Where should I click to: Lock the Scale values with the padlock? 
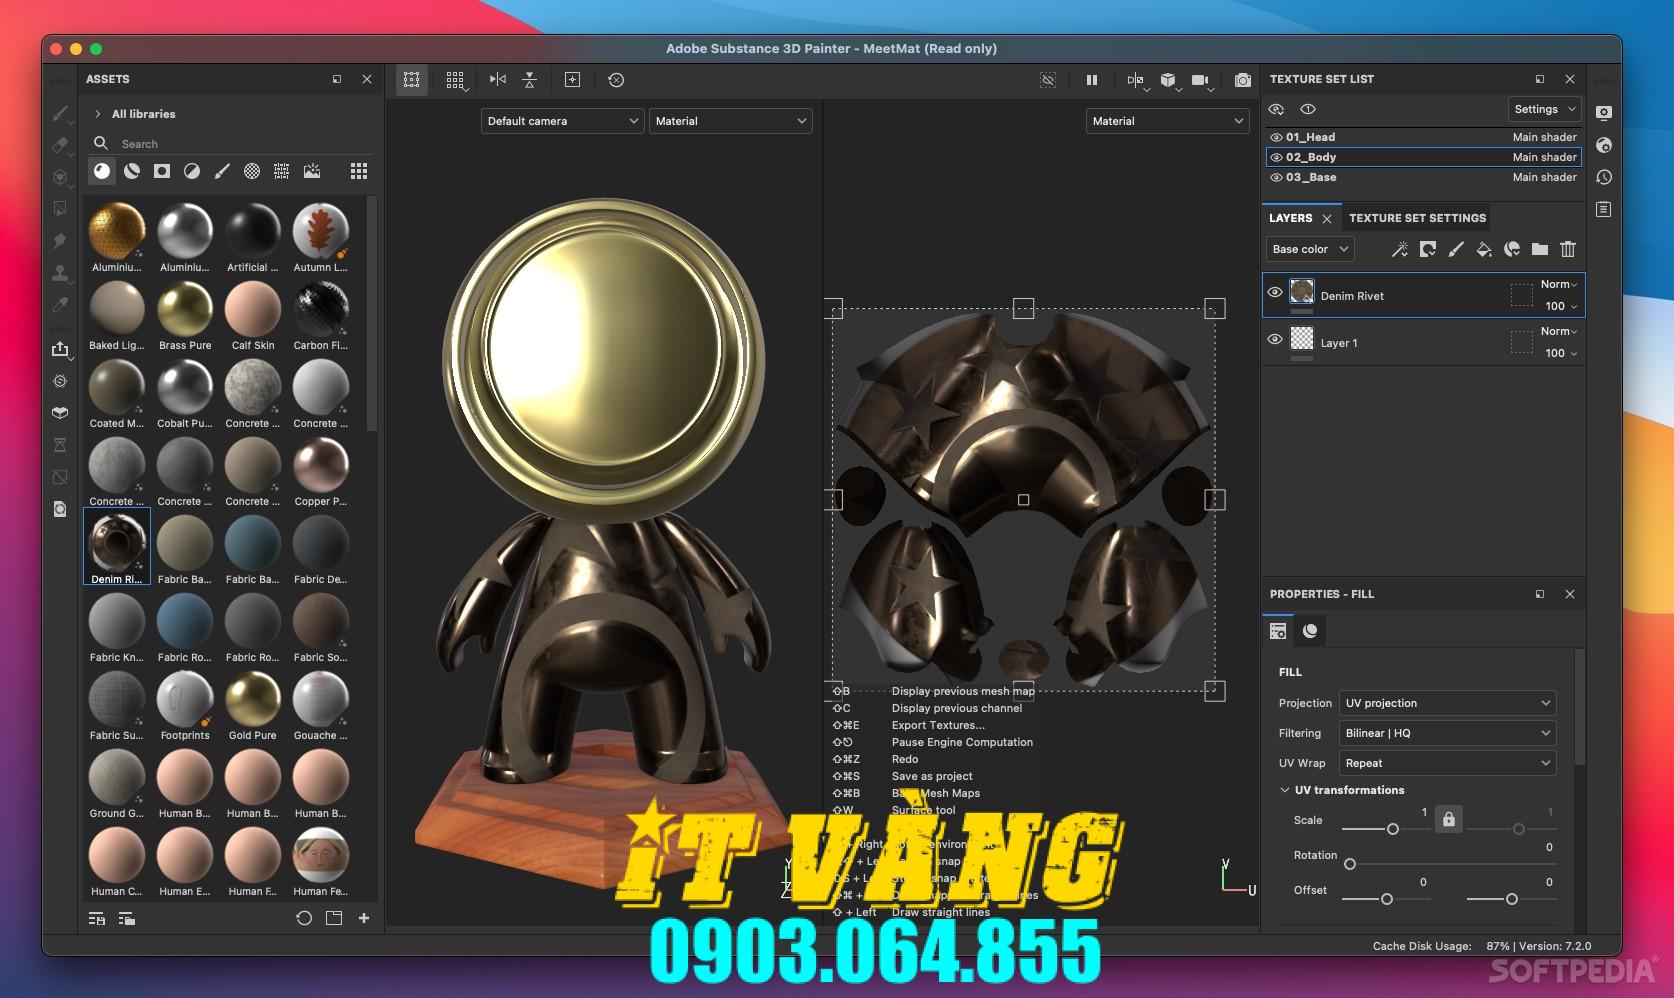click(x=1449, y=819)
